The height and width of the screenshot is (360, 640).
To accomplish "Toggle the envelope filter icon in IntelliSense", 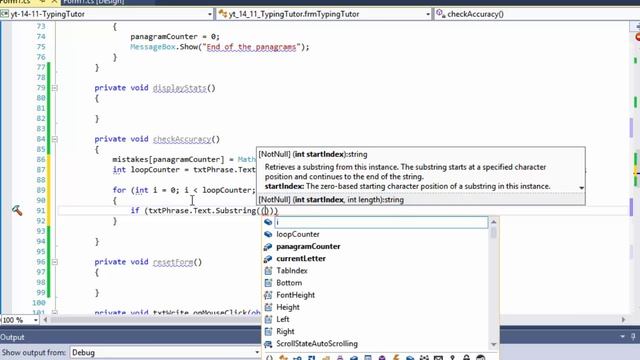I will tap(438, 358).
